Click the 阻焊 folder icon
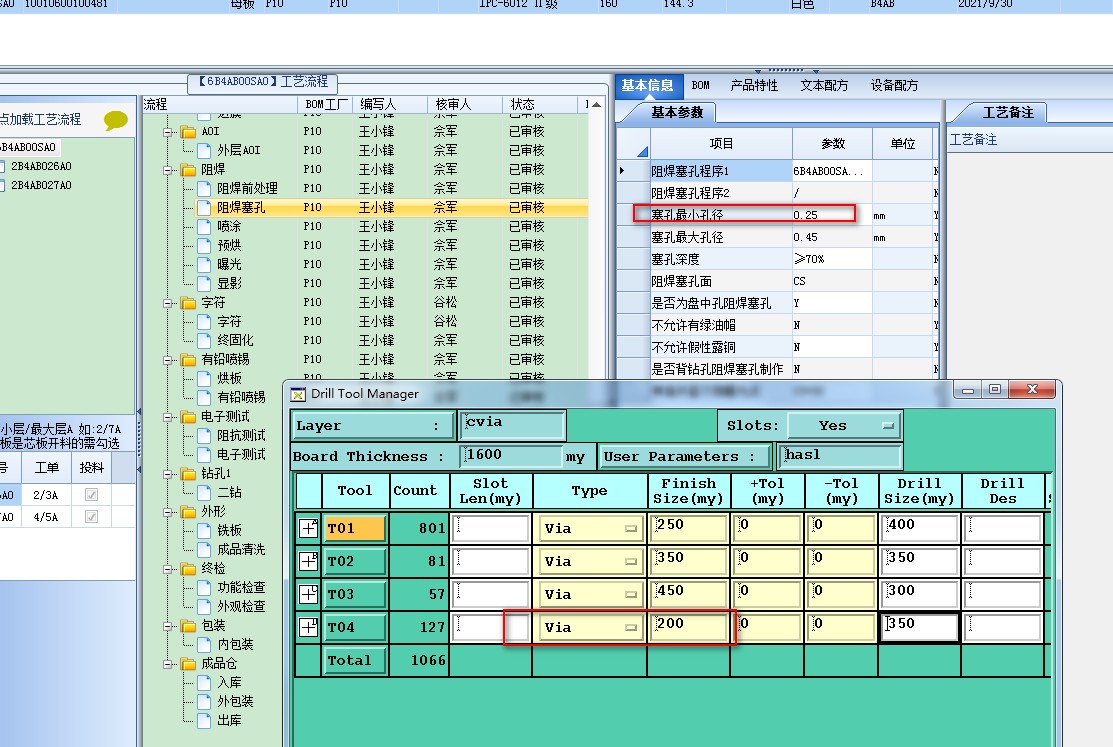Screen dimensions: 1113x747 pyautogui.click(x=188, y=170)
